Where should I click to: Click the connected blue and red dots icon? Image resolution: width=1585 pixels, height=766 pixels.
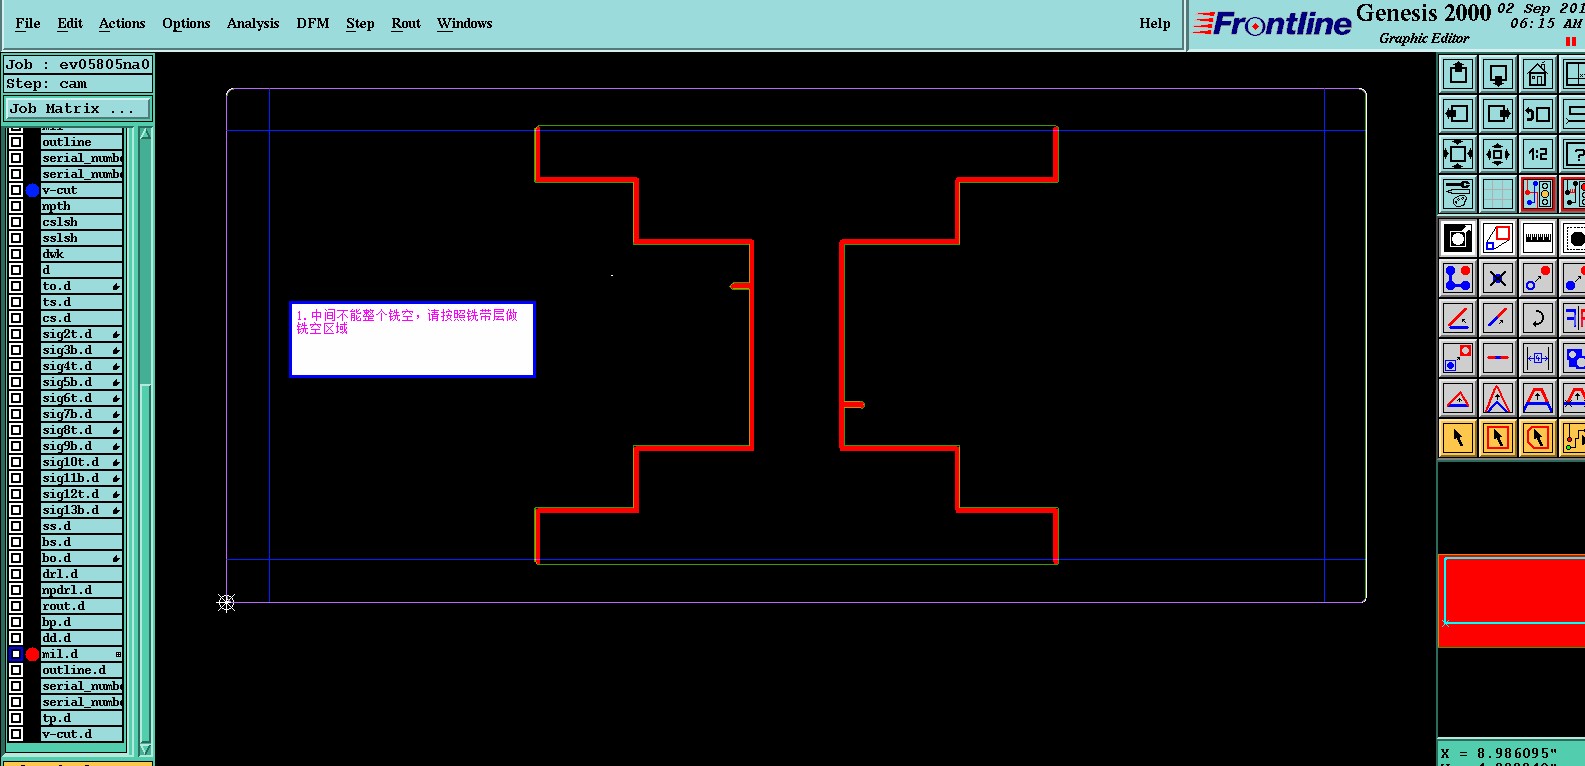click(x=1458, y=278)
